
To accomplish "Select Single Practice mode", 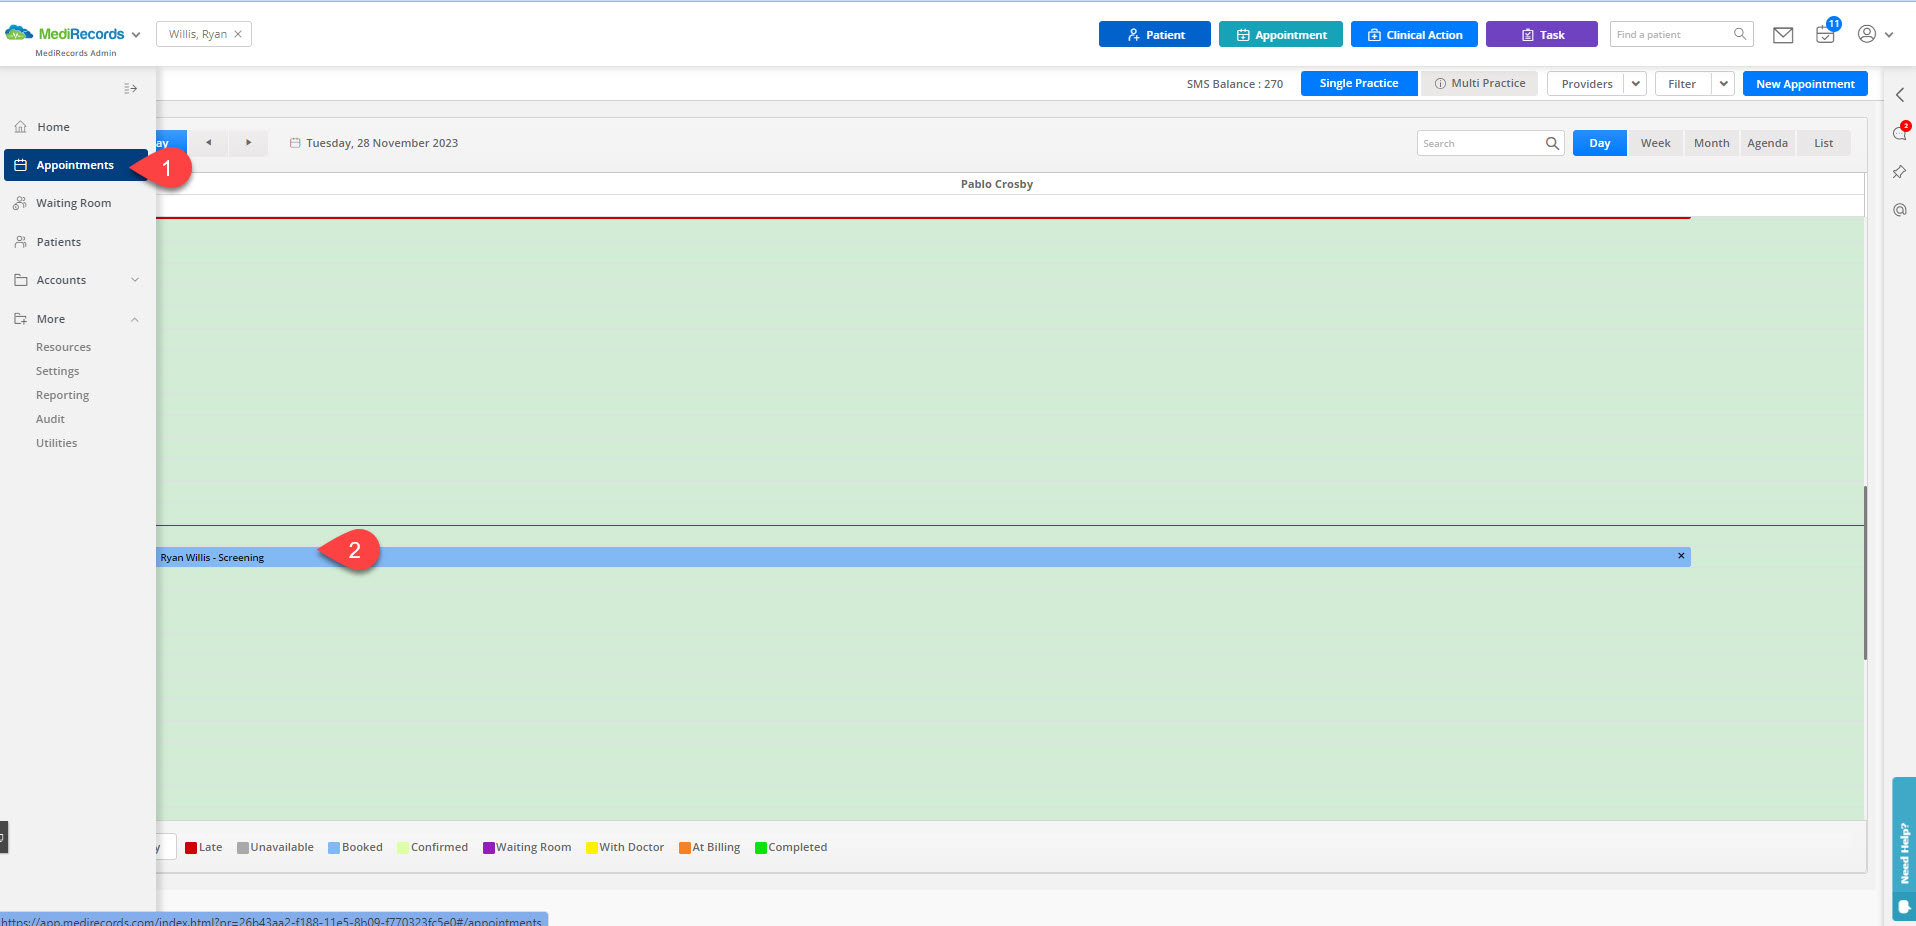I will 1359,84.
